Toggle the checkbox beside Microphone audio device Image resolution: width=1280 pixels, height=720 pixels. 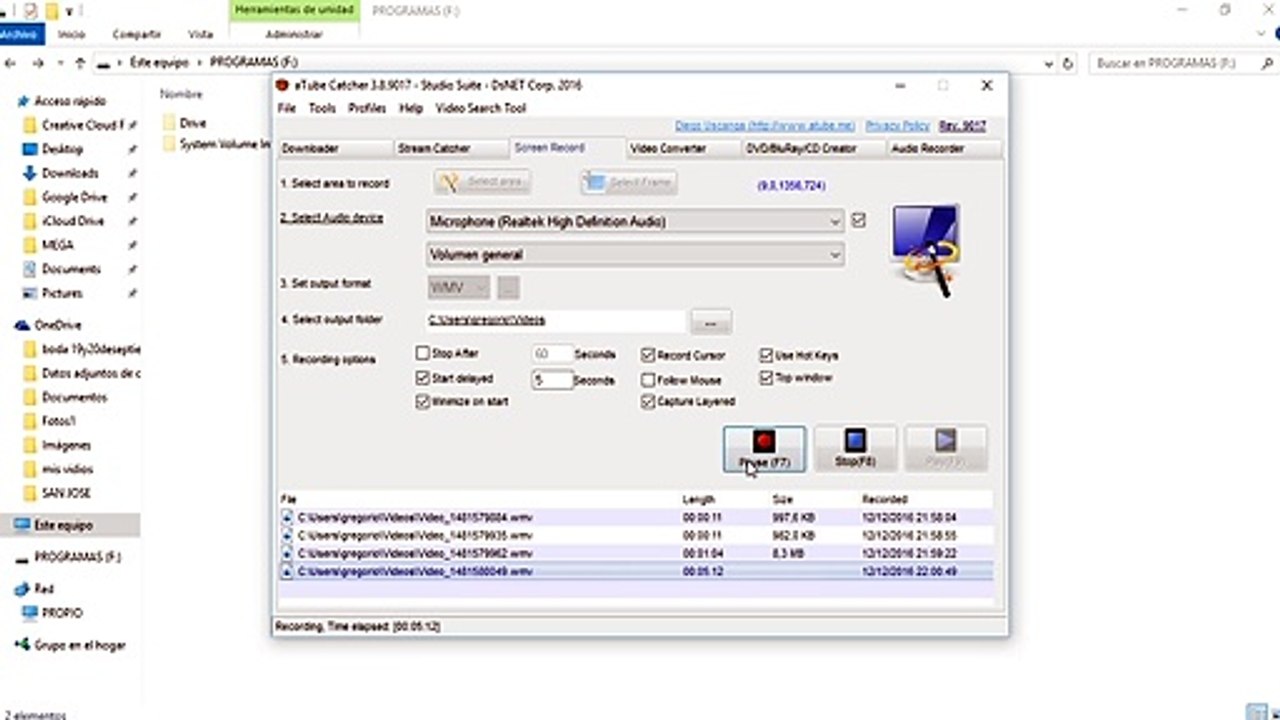(x=858, y=220)
